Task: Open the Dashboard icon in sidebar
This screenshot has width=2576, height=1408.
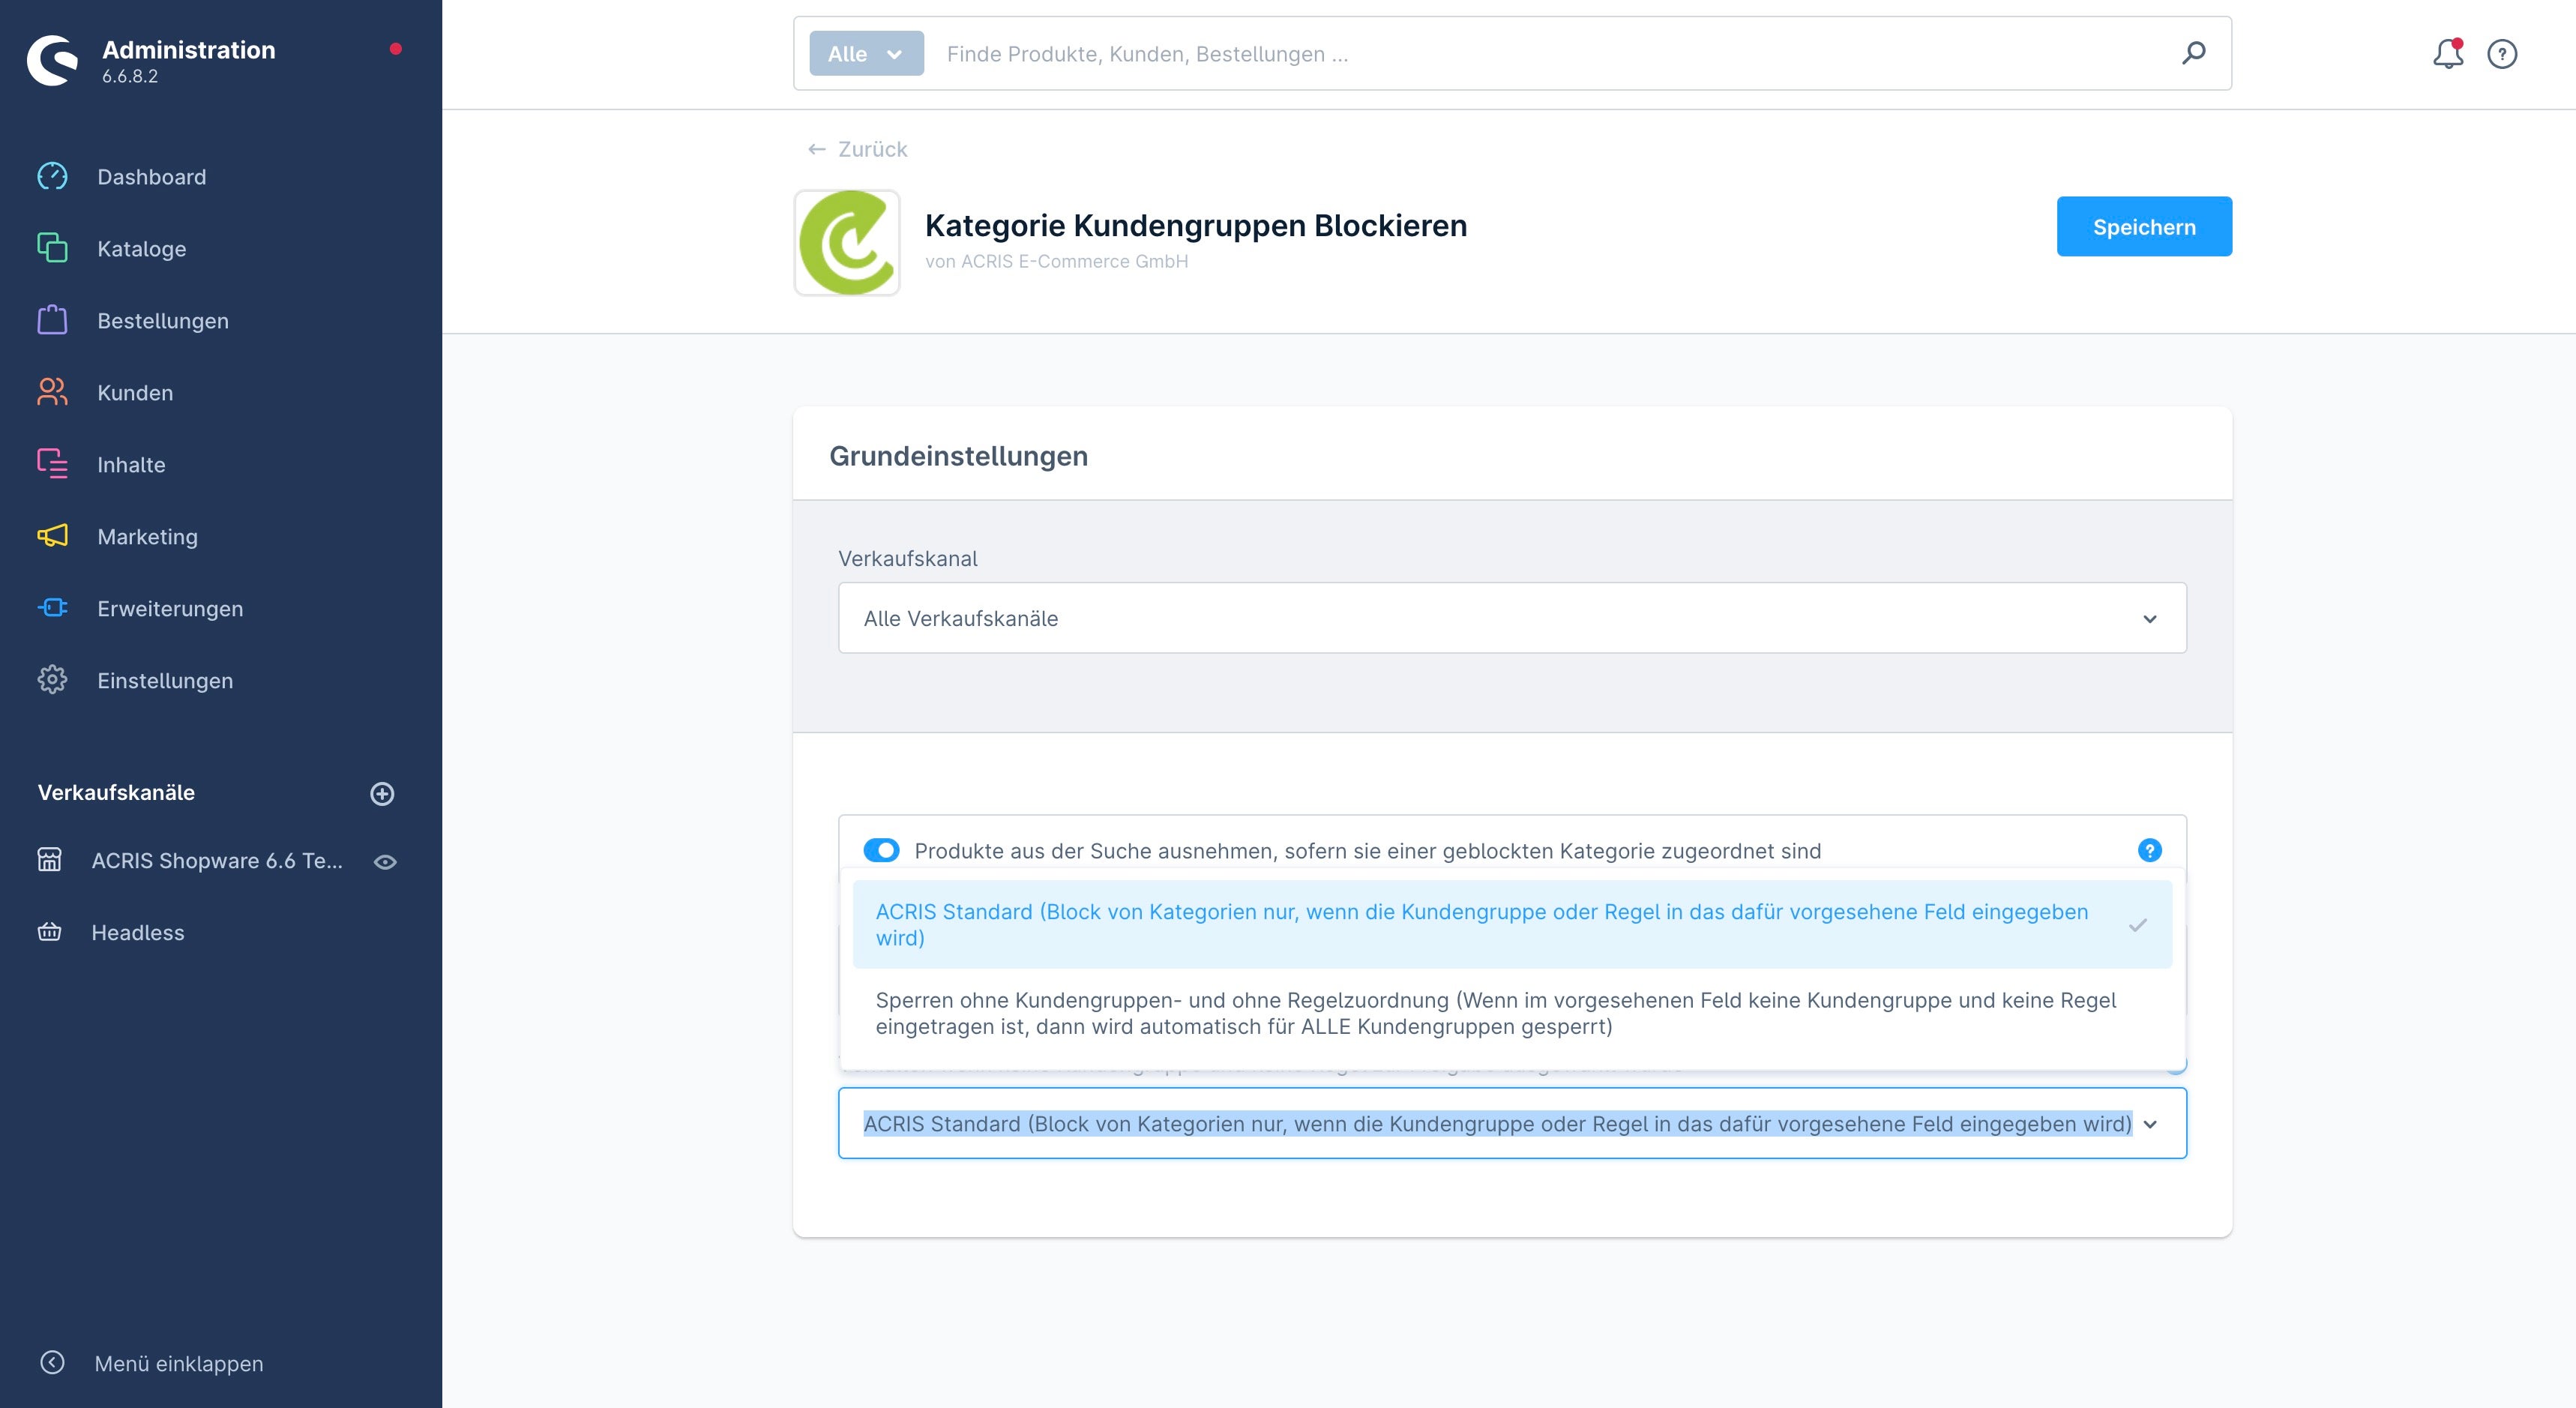Action: 52,176
